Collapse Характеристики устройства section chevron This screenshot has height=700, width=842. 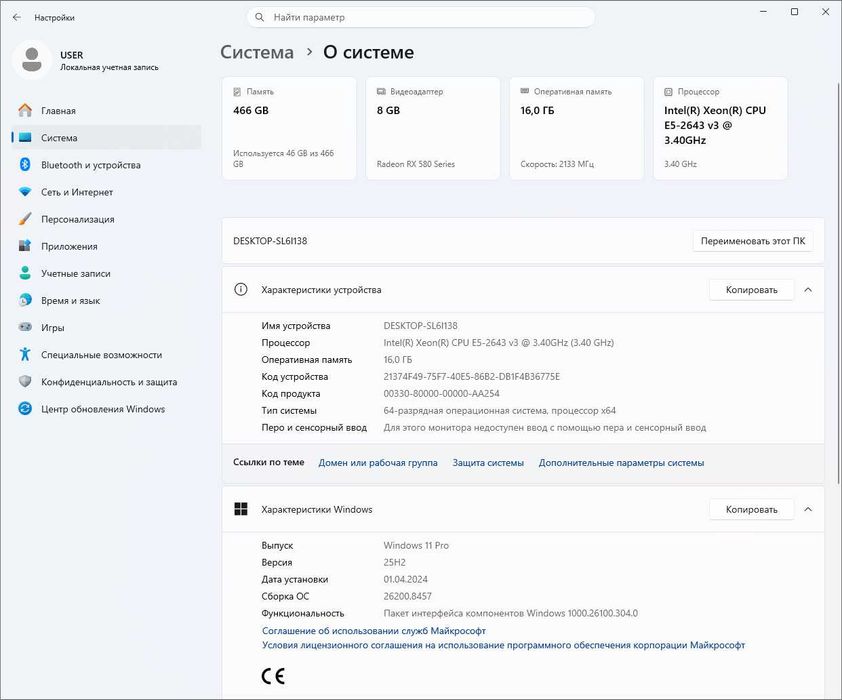[x=808, y=290]
